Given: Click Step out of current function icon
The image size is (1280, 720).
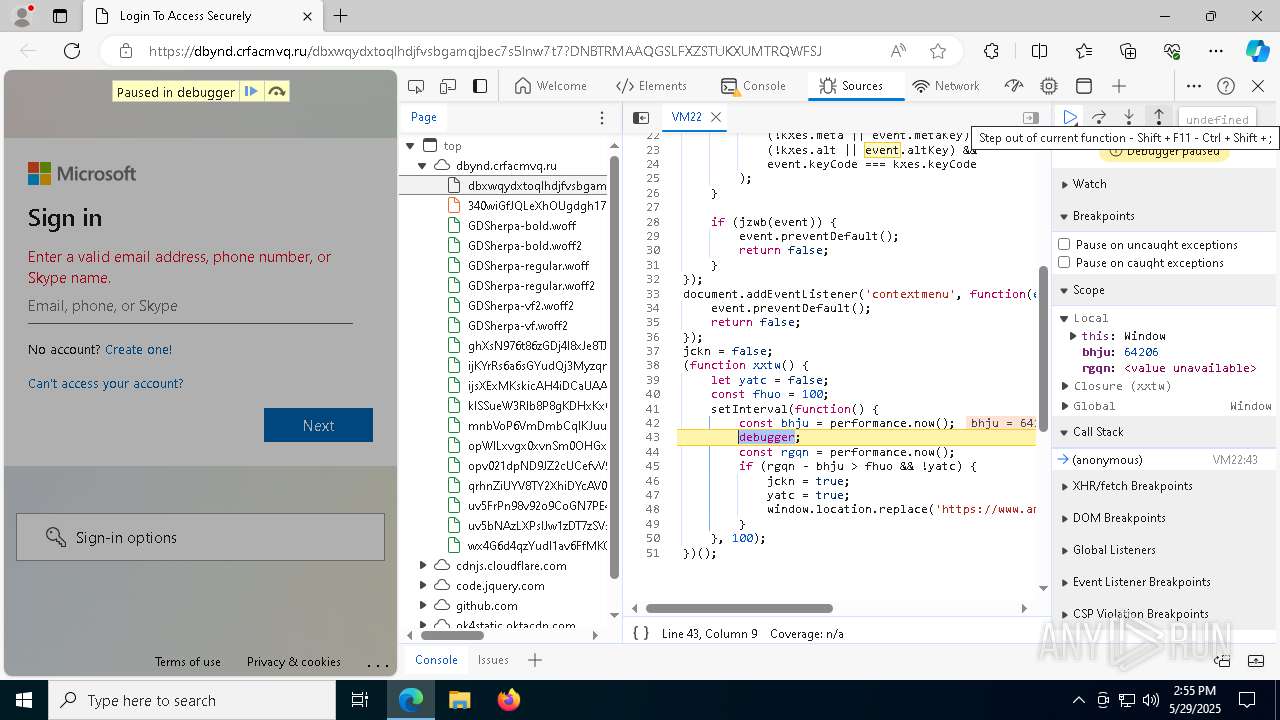Looking at the screenshot, I should [1158, 118].
